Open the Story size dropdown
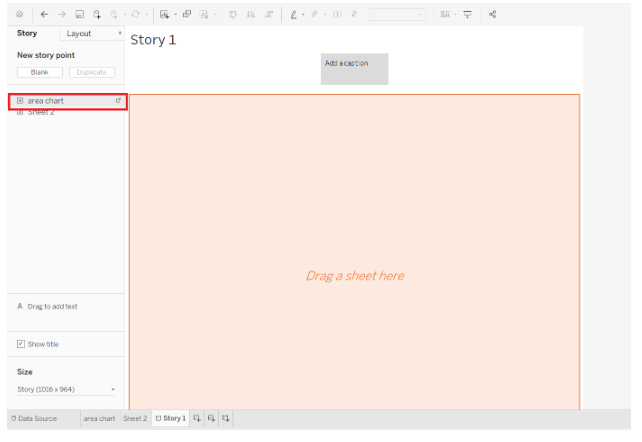 tap(66, 389)
